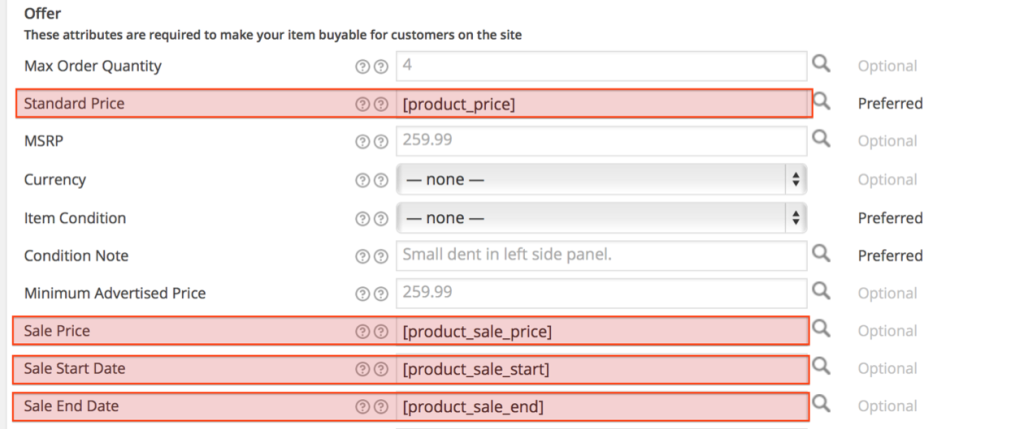
Task: Click the first help icon for Max Order Quantity
Action: 363,67
